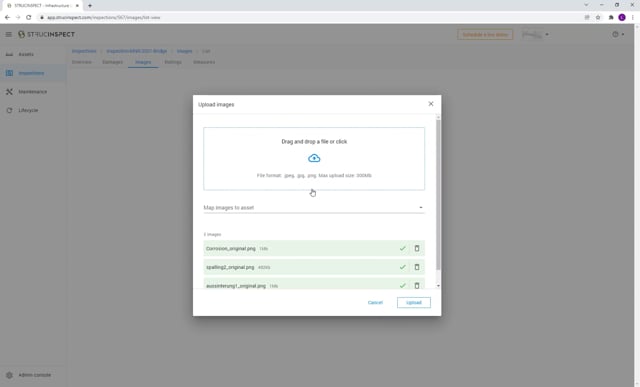
Task: Switch to the Measures tab
Action: point(204,62)
